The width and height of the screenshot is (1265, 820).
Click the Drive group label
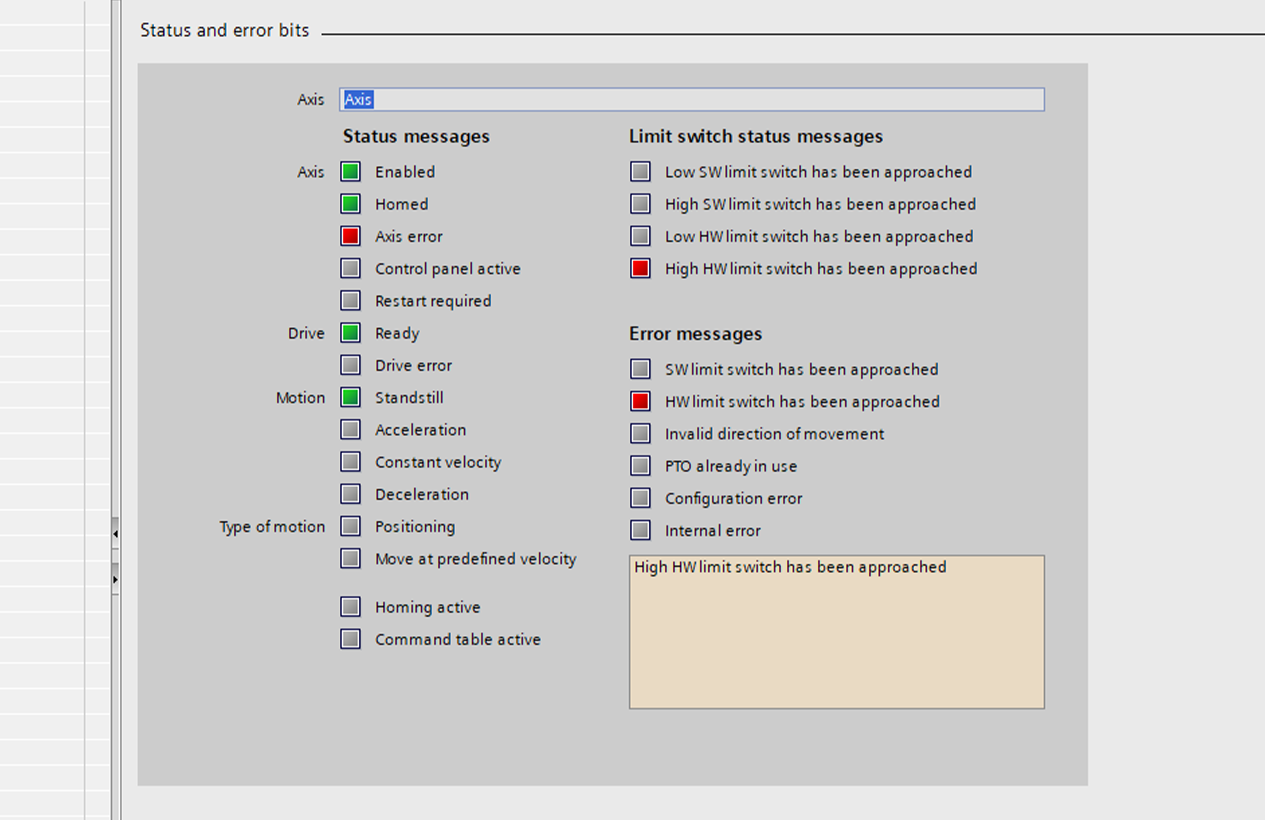[x=306, y=333]
